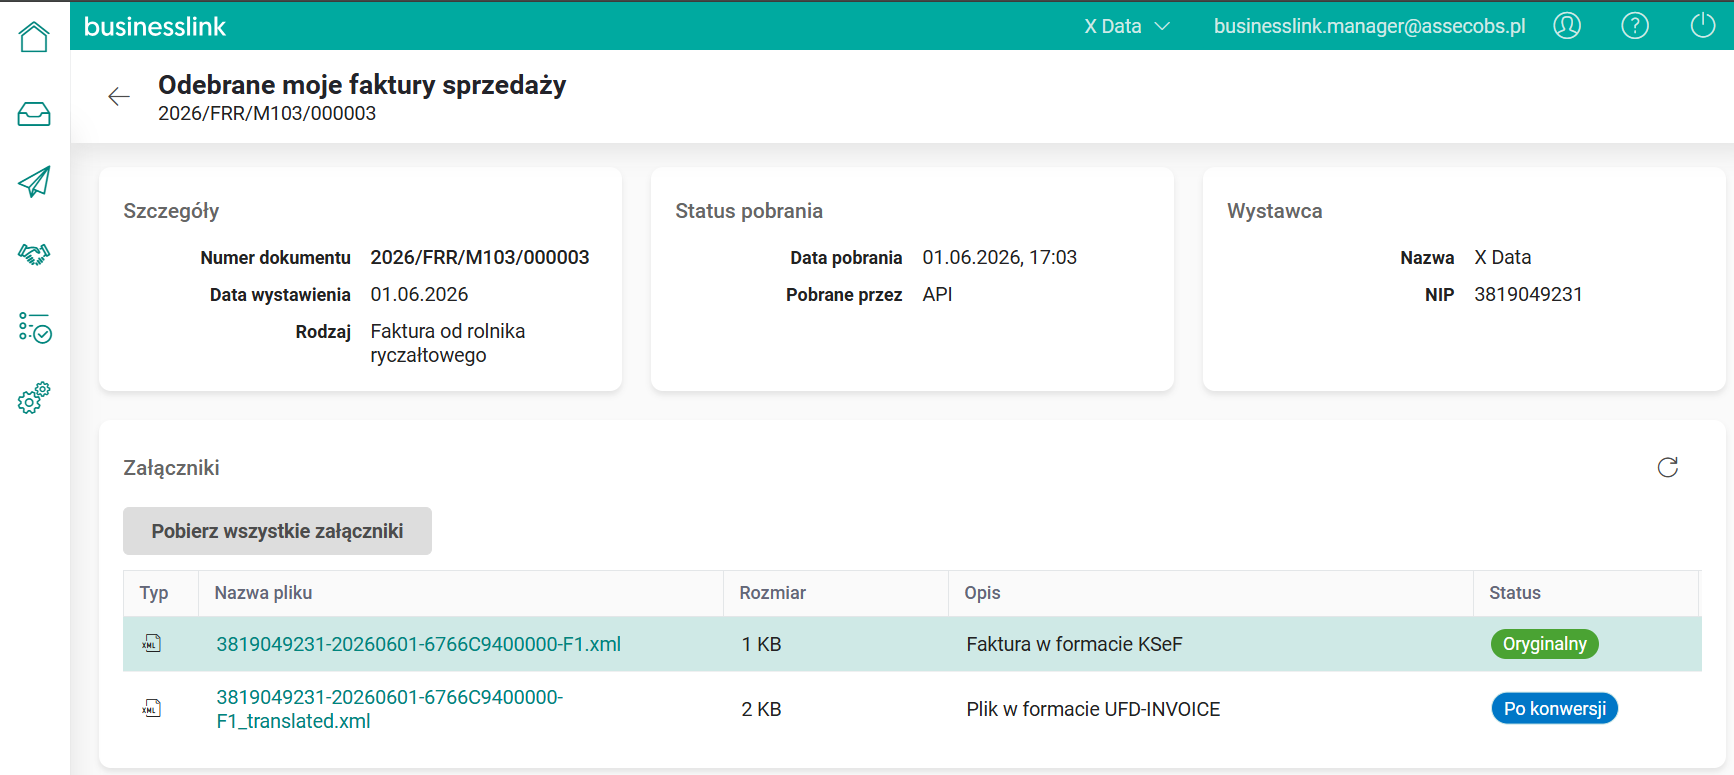Image resolution: width=1734 pixels, height=775 pixels.
Task: Select the Wystawca name value X Data
Action: point(1503,257)
